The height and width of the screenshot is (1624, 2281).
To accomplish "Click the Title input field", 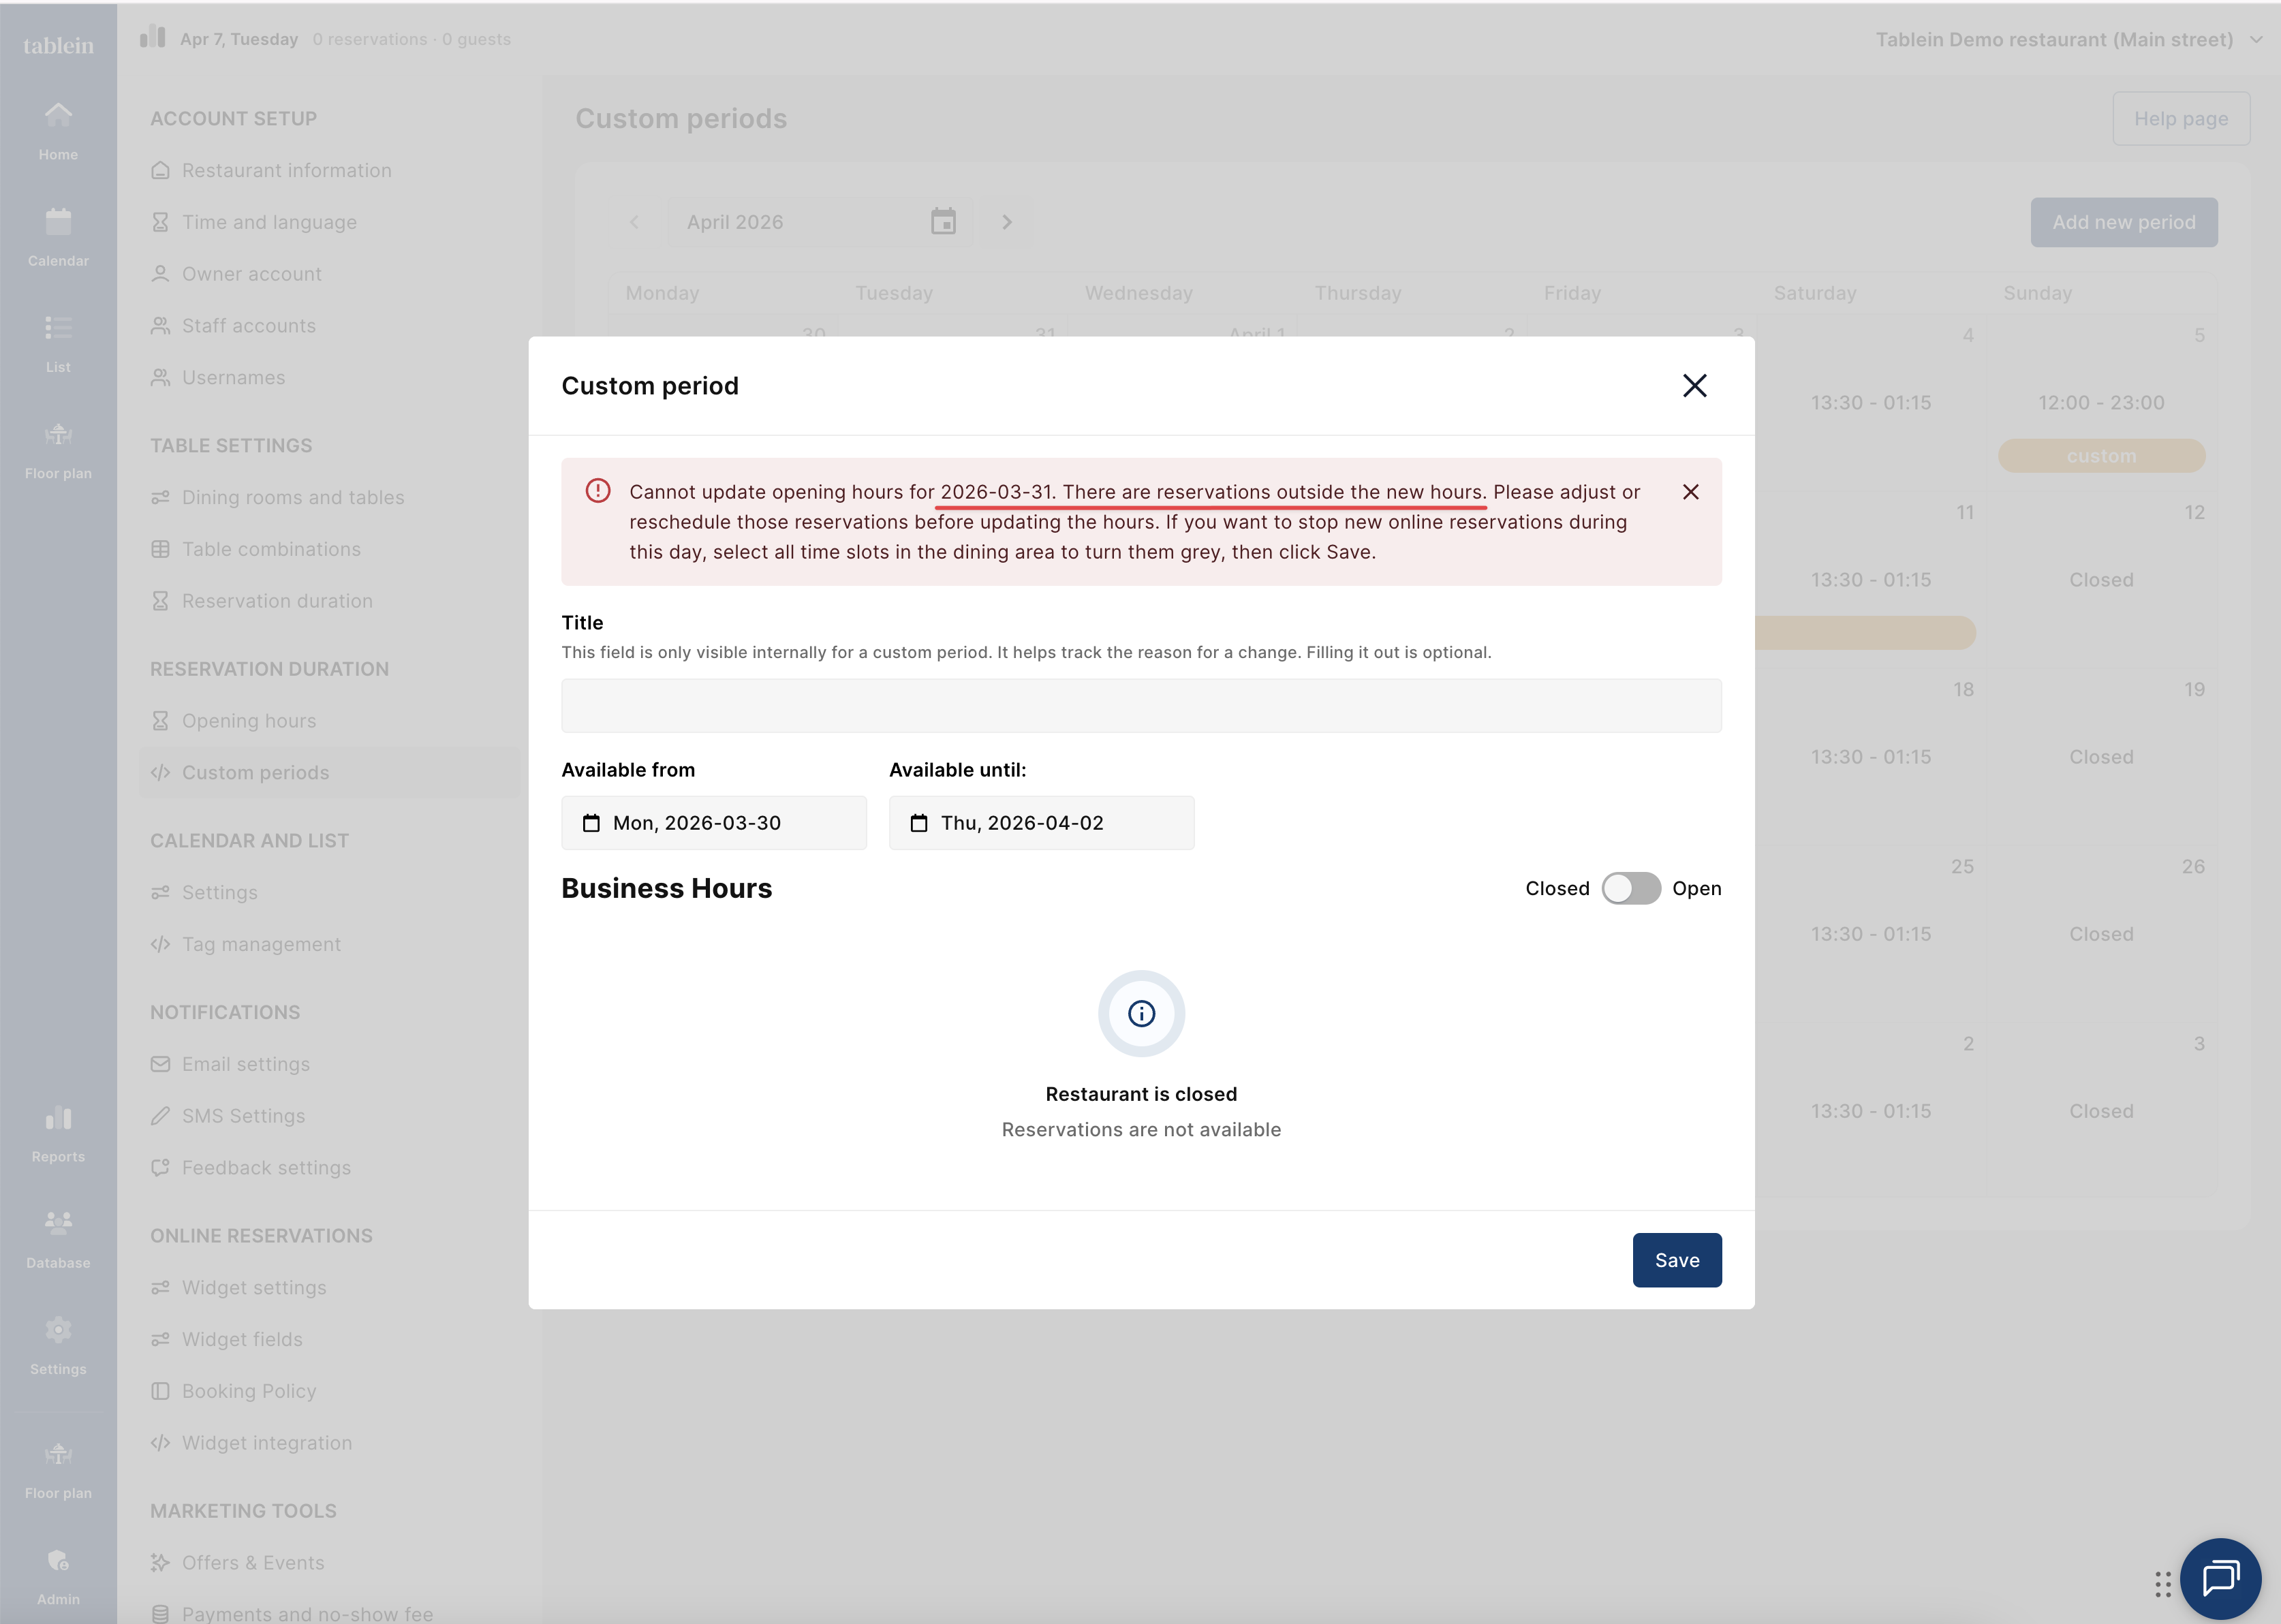I will [1140, 706].
